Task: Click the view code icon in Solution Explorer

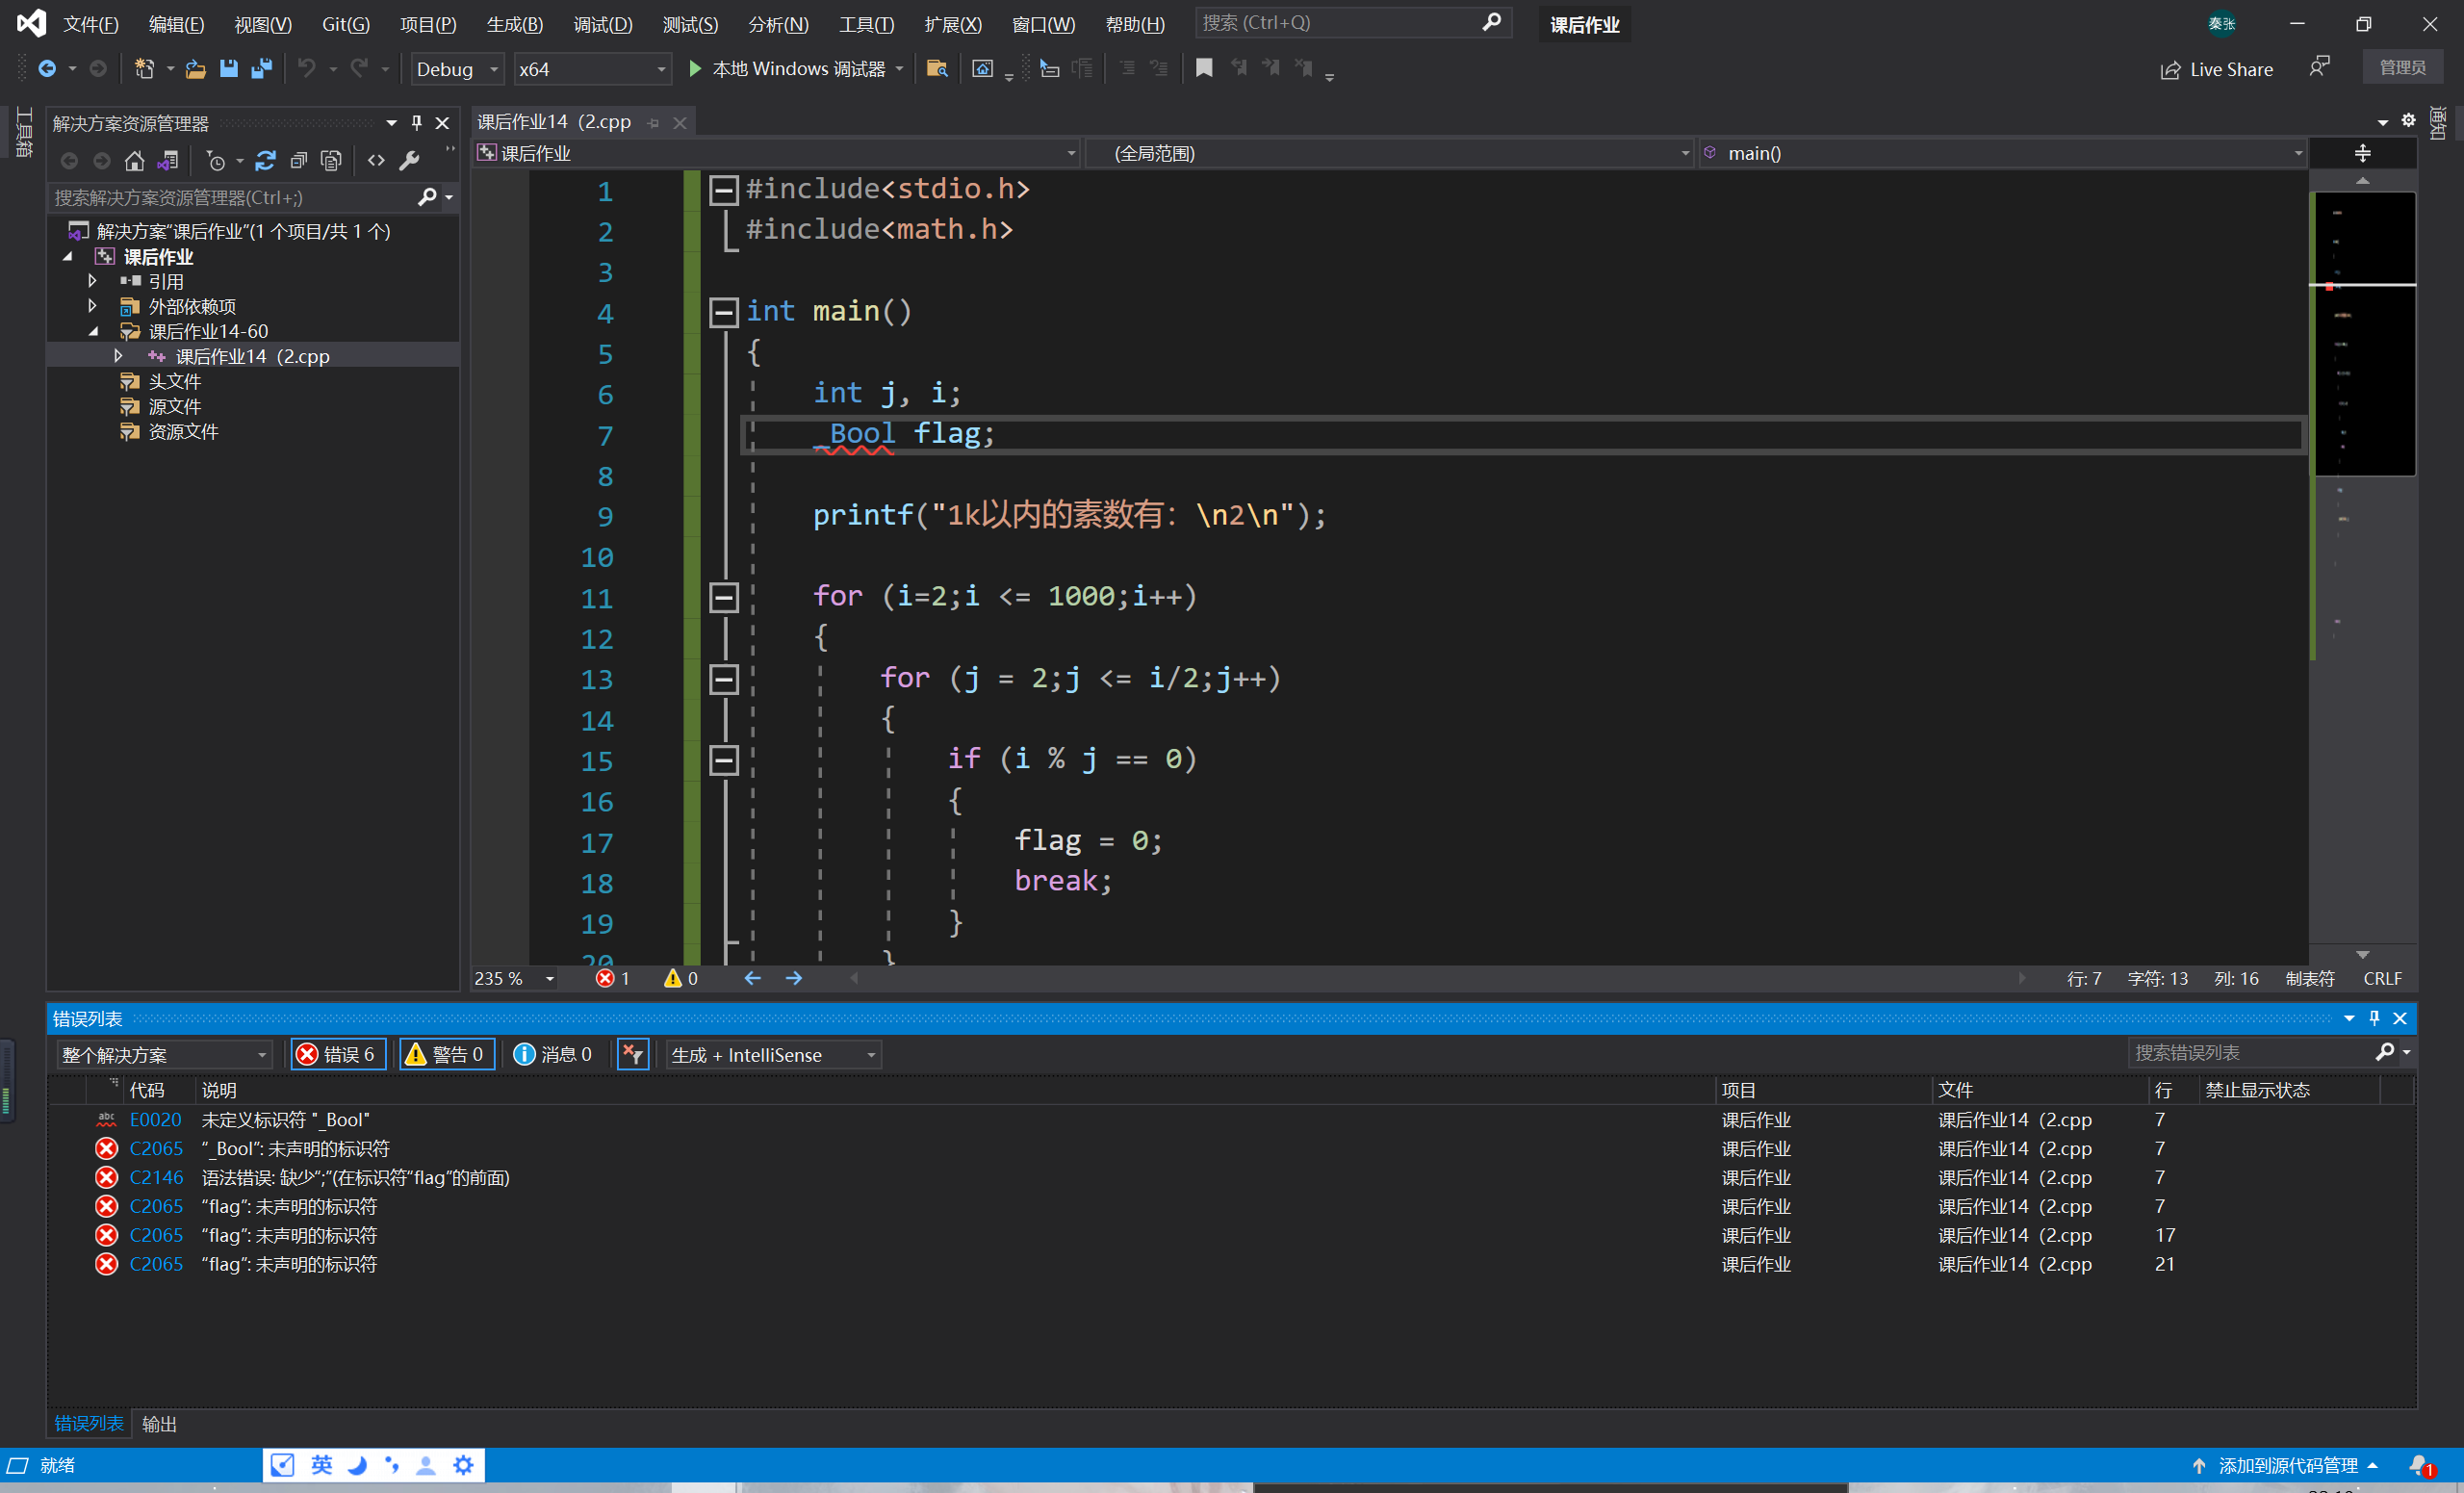Action: click(376, 161)
